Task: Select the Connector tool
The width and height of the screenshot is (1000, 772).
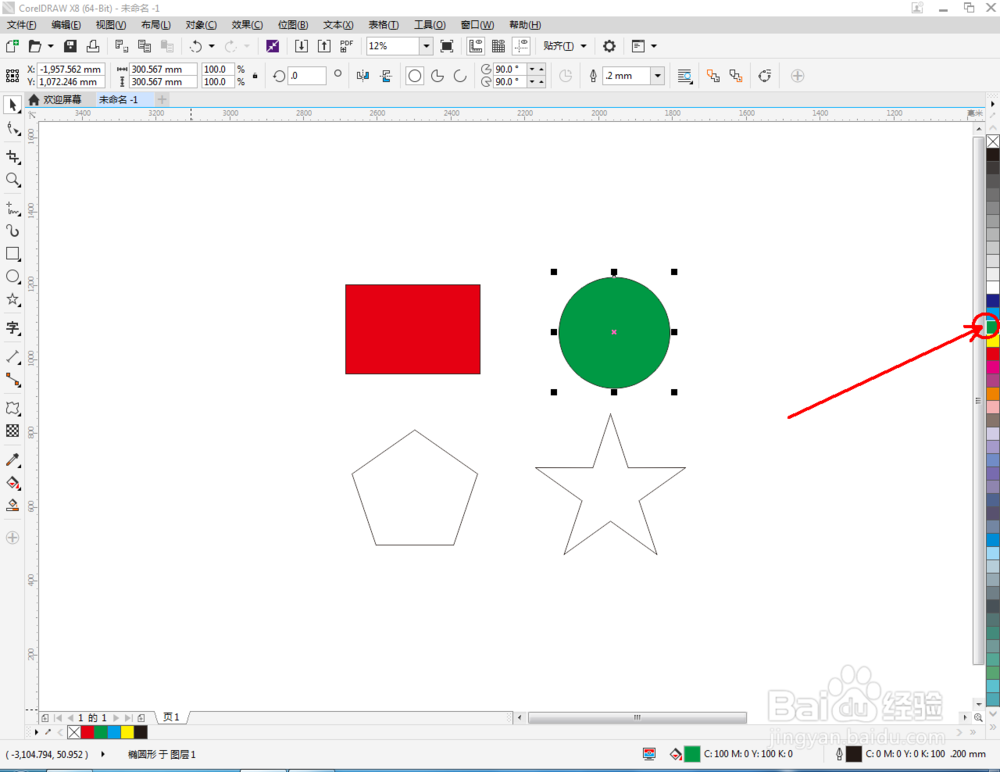Action: coord(13,380)
